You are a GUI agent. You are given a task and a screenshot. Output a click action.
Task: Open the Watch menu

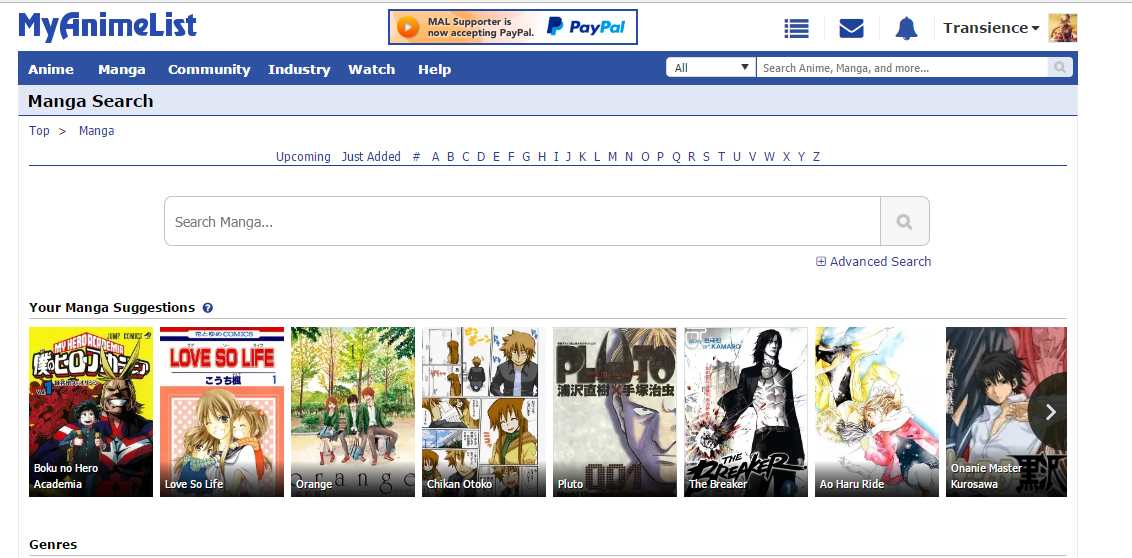pyautogui.click(x=371, y=69)
